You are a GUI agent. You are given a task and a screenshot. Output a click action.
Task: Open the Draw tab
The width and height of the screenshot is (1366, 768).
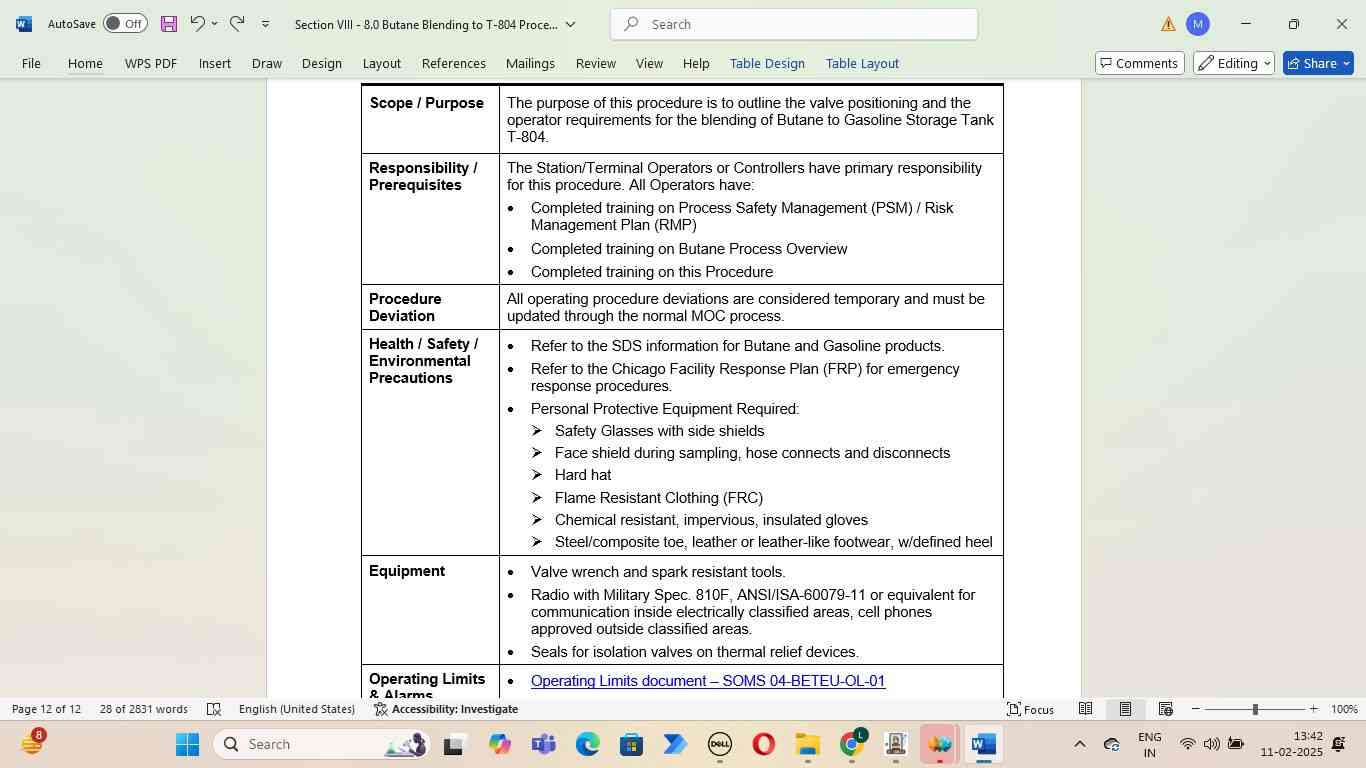(267, 63)
